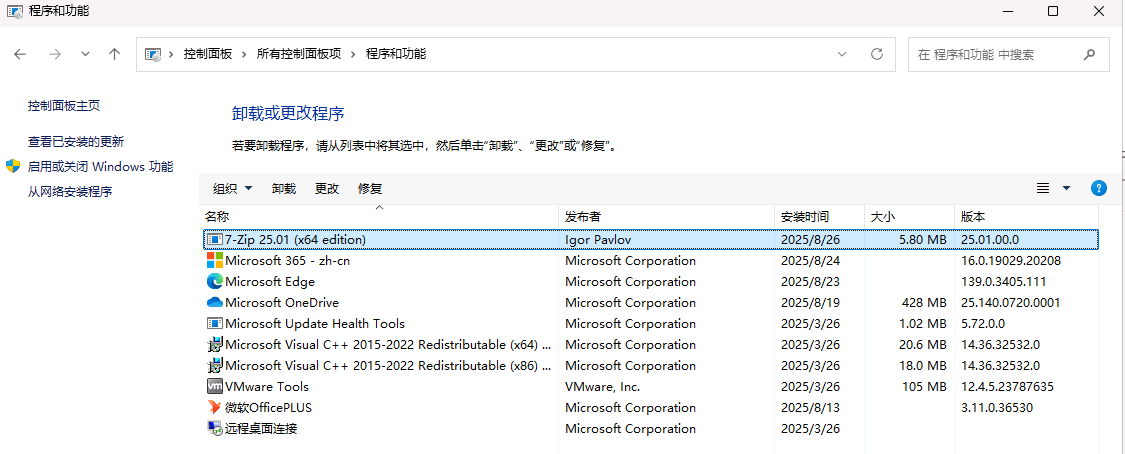Select Visual C++ 2015-2022 Redistributable (x64) text
Image resolution: width=1125 pixels, height=454 pixels.
[388, 344]
